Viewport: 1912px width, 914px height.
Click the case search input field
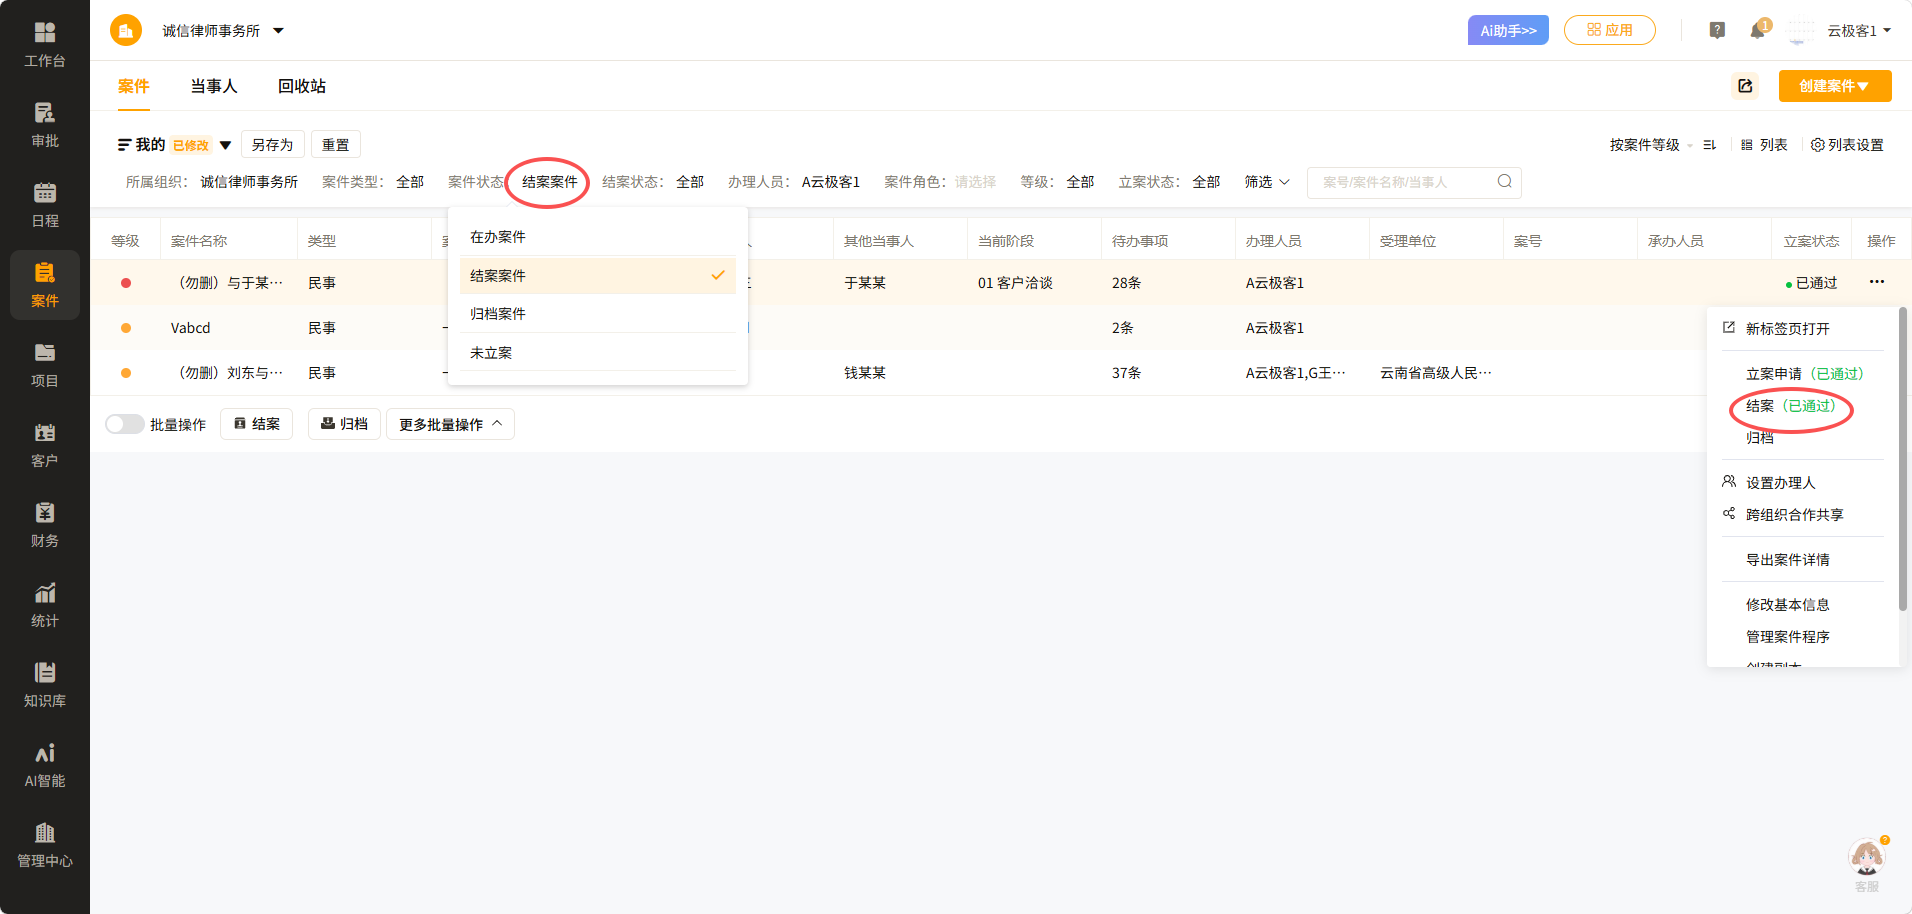[1414, 182]
